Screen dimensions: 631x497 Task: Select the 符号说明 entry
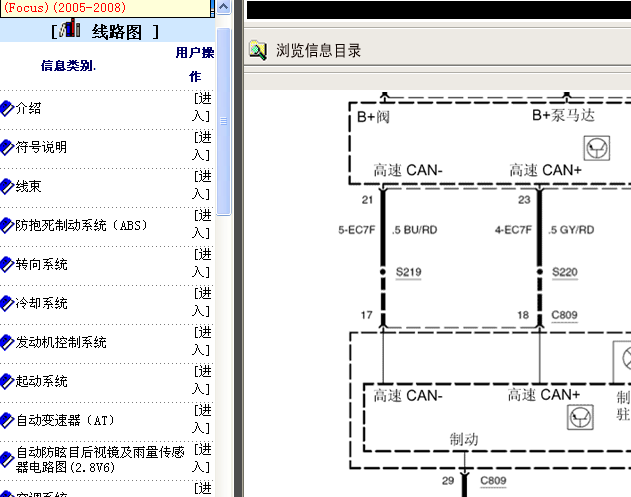coord(41,147)
